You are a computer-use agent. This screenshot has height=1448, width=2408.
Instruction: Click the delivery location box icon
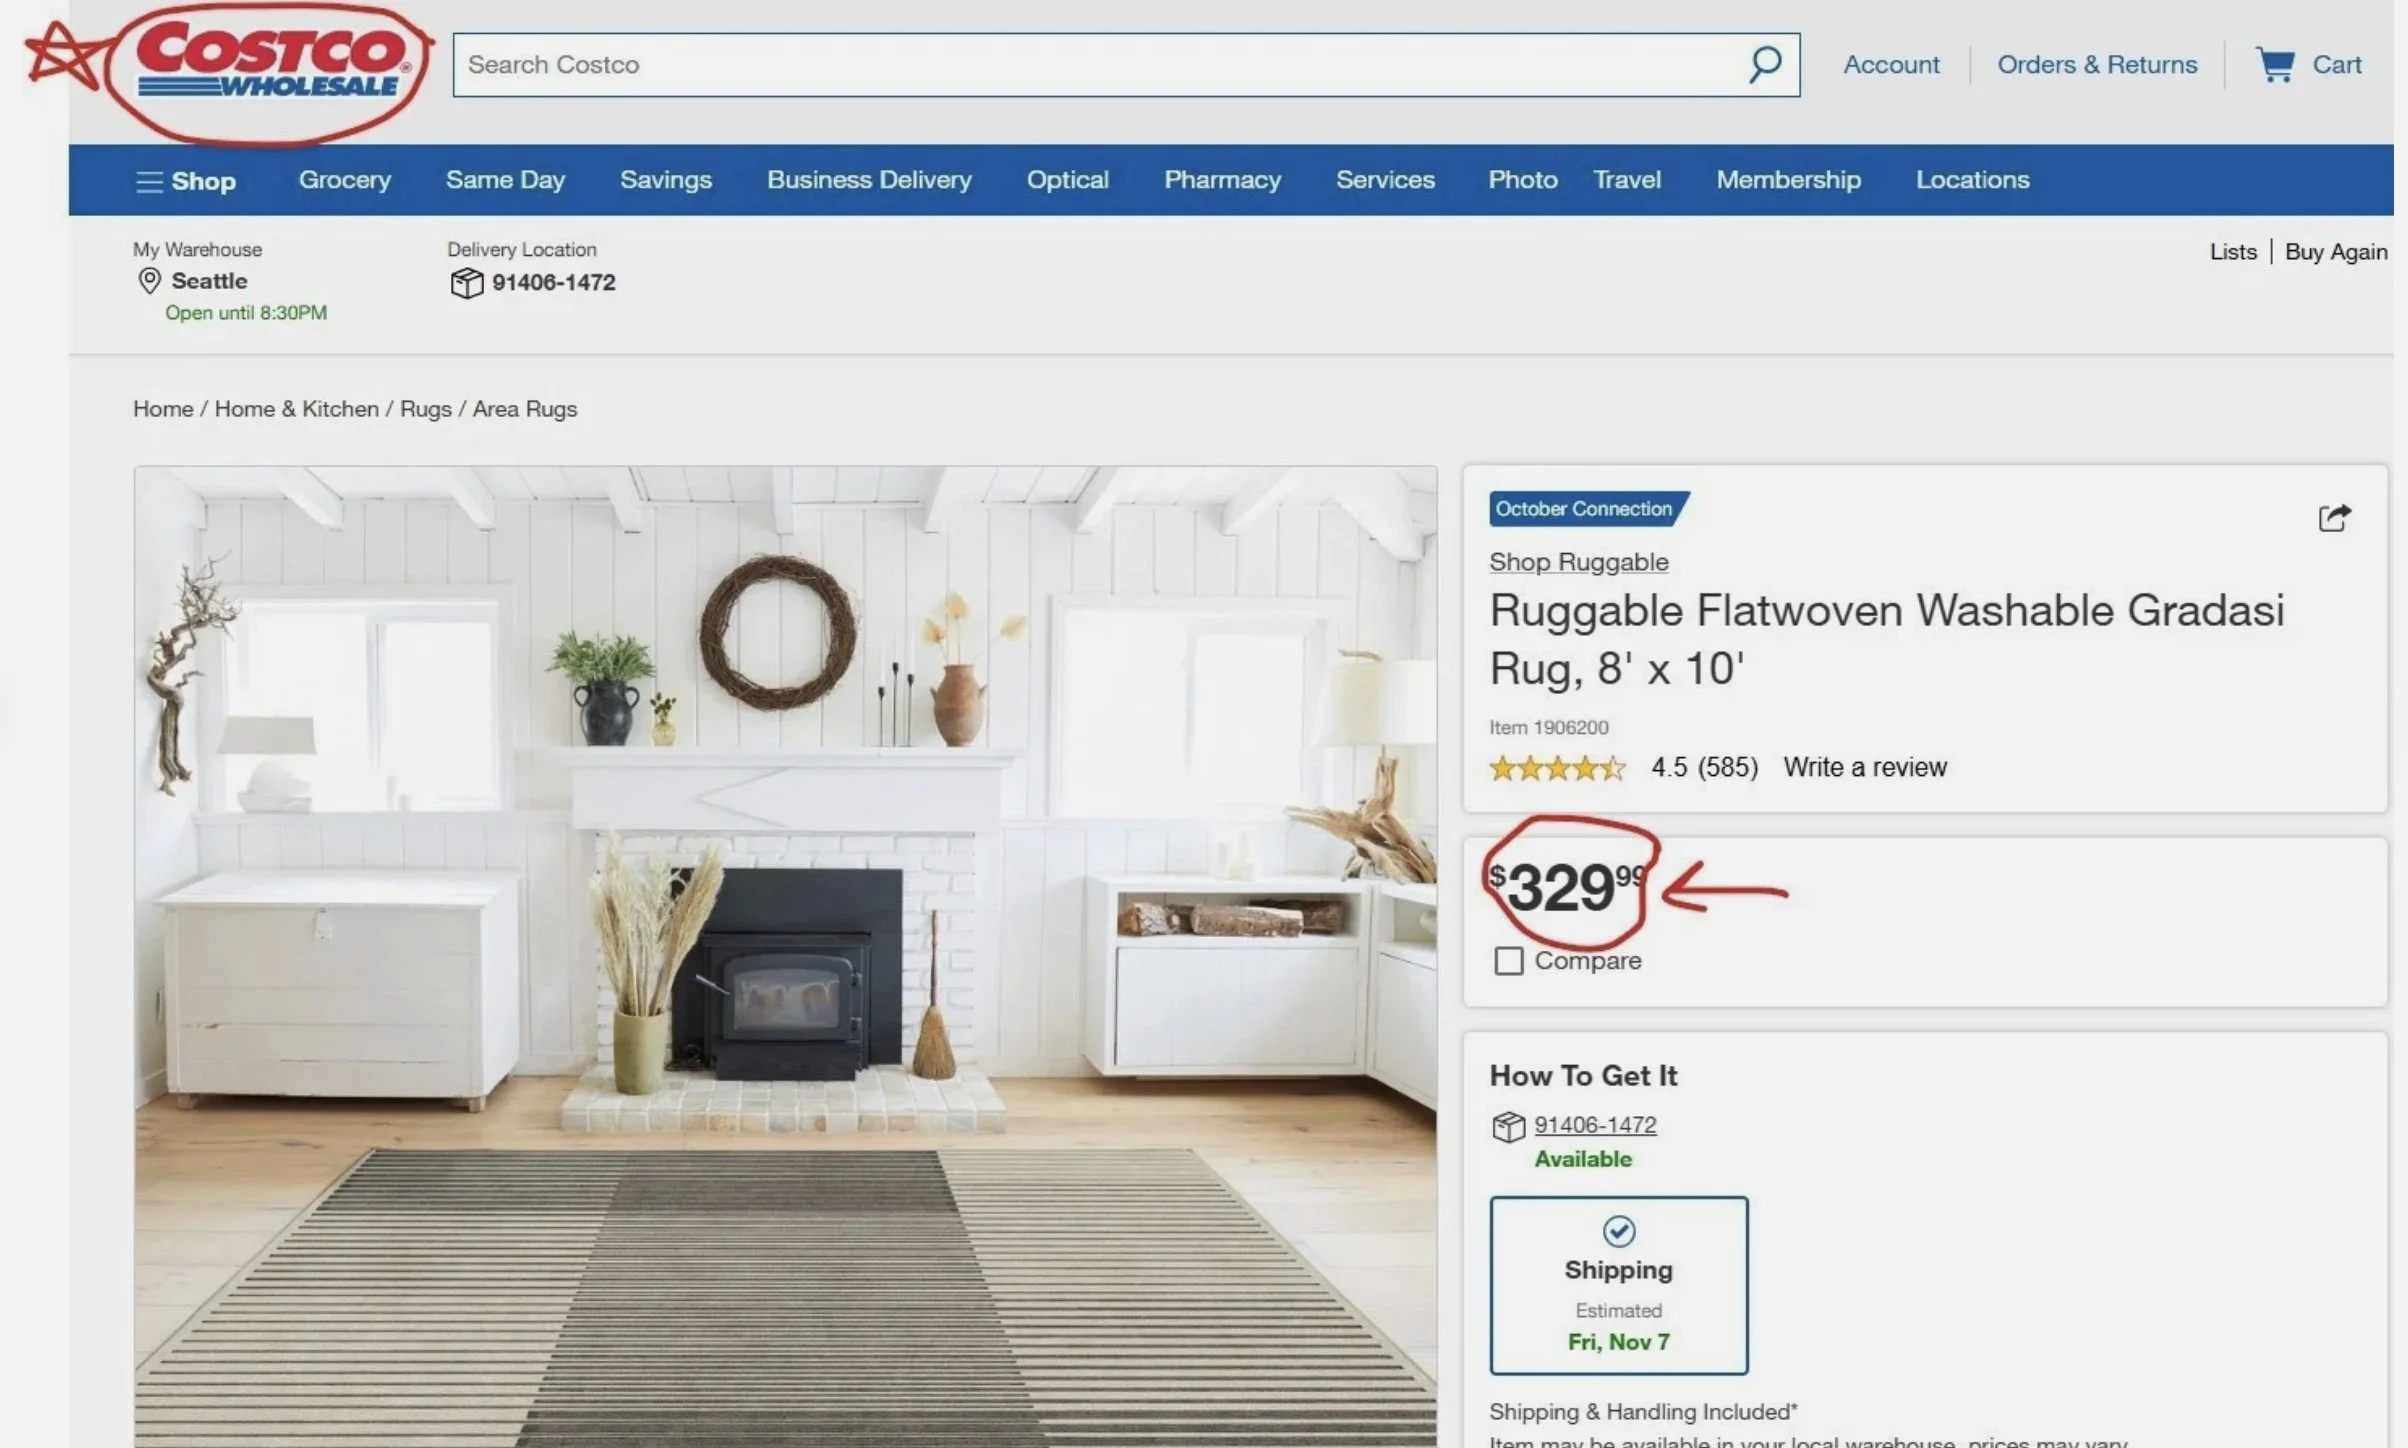tap(466, 283)
